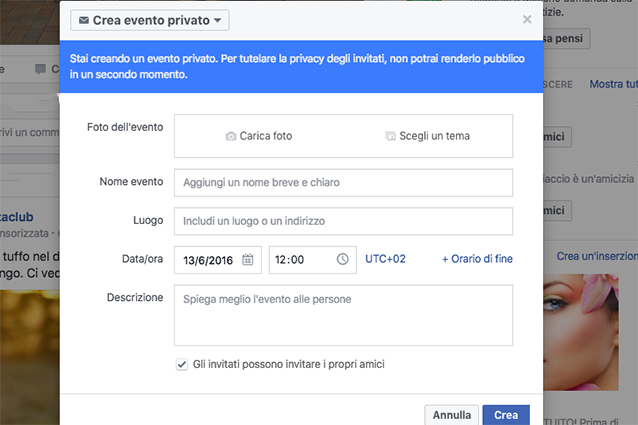Click the 12:00 time field
This screenshot has height=425, width=638.
pyautogui.click(x=312, y=259)
